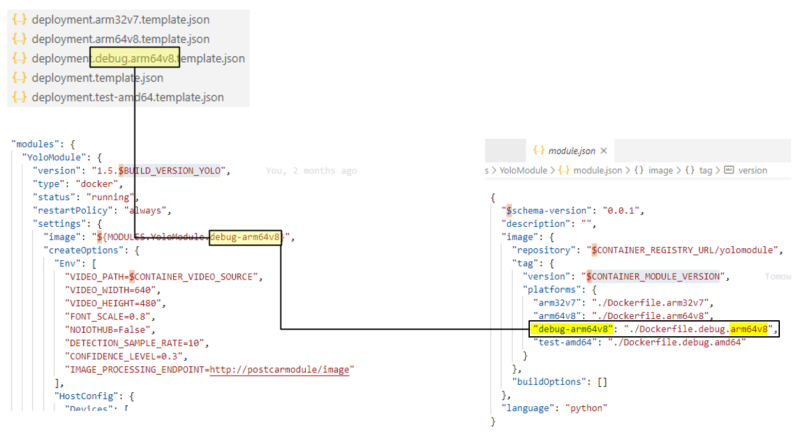Open deployment.test-amd64.template.json file

point(128,97)
